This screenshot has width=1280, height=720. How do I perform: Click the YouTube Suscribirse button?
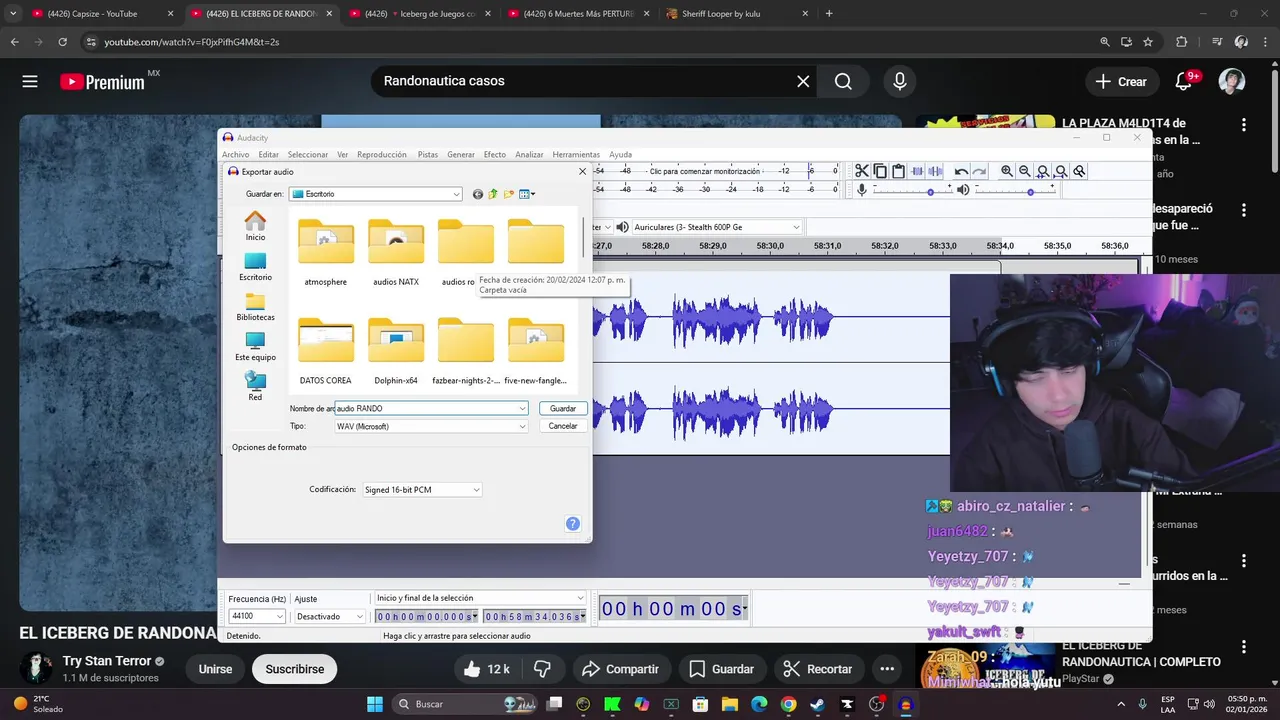pos(295,669)
